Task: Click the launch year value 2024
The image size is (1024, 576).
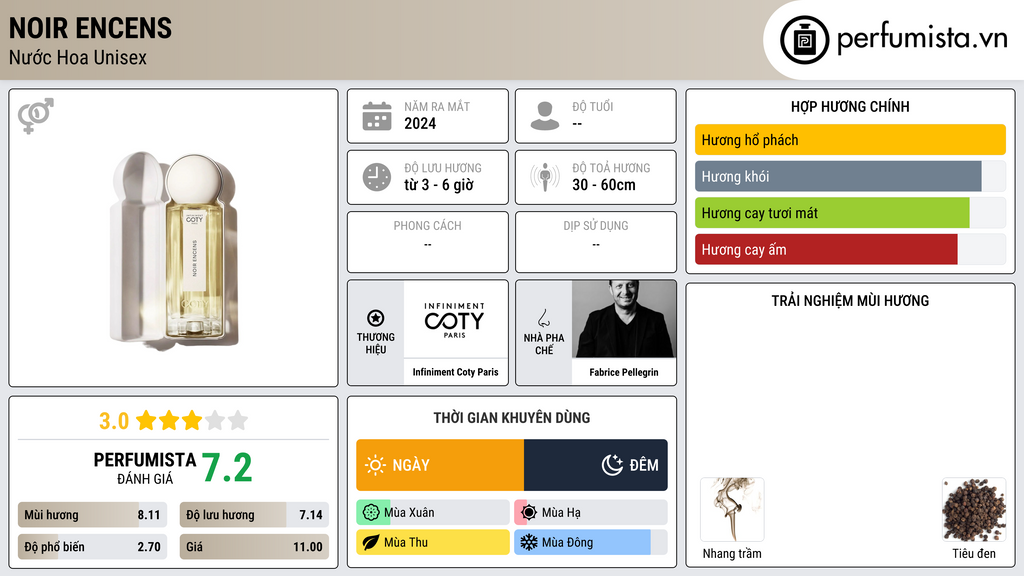Action: [420, 123]
